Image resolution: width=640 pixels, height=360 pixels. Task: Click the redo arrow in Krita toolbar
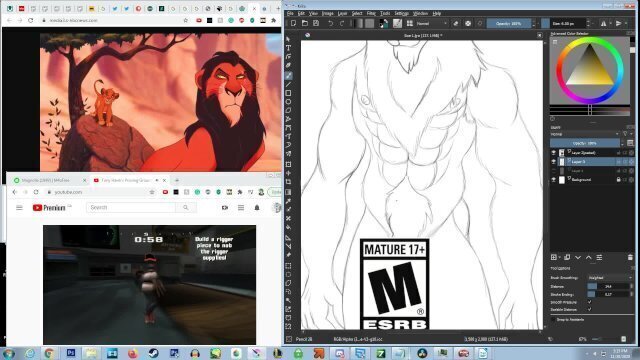point(342,24)
